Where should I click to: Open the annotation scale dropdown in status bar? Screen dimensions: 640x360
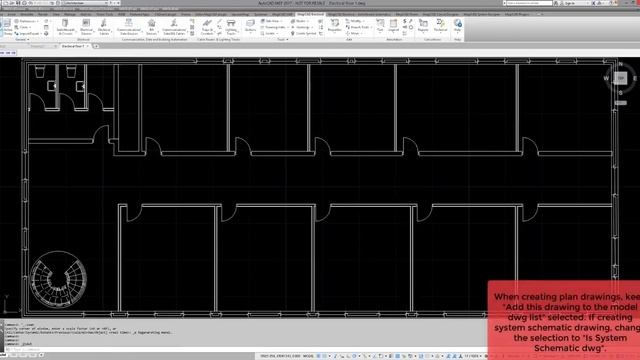pos(472,356)
